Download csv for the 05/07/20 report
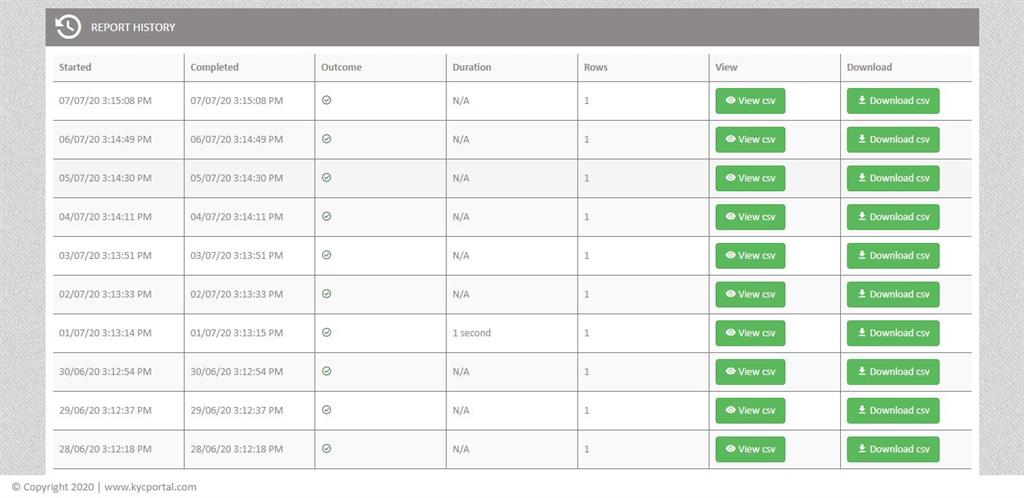The width and height of the screenshot is (1024, 498). point(893,178)
